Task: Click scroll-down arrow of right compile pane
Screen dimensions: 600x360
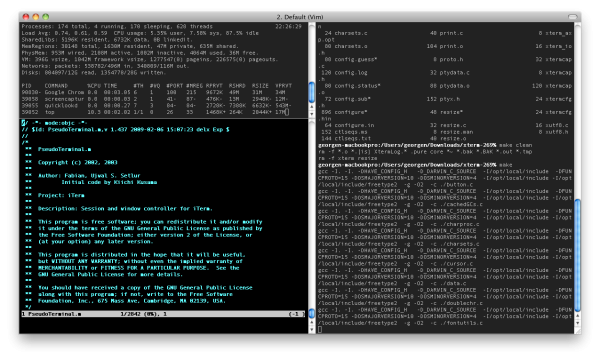Action: (x=577, y=323)
